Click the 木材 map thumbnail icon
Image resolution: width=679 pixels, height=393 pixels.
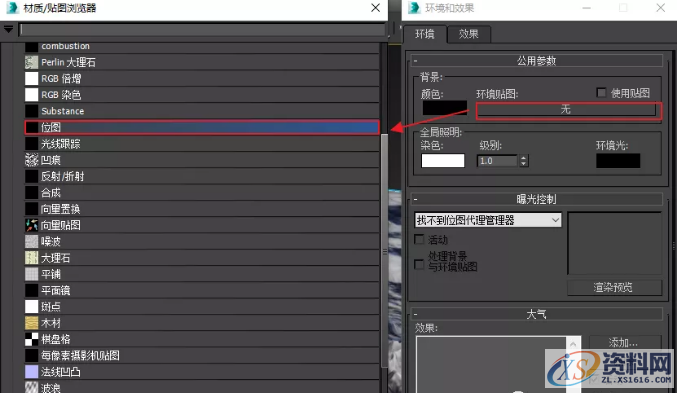[x=31, y=323]
